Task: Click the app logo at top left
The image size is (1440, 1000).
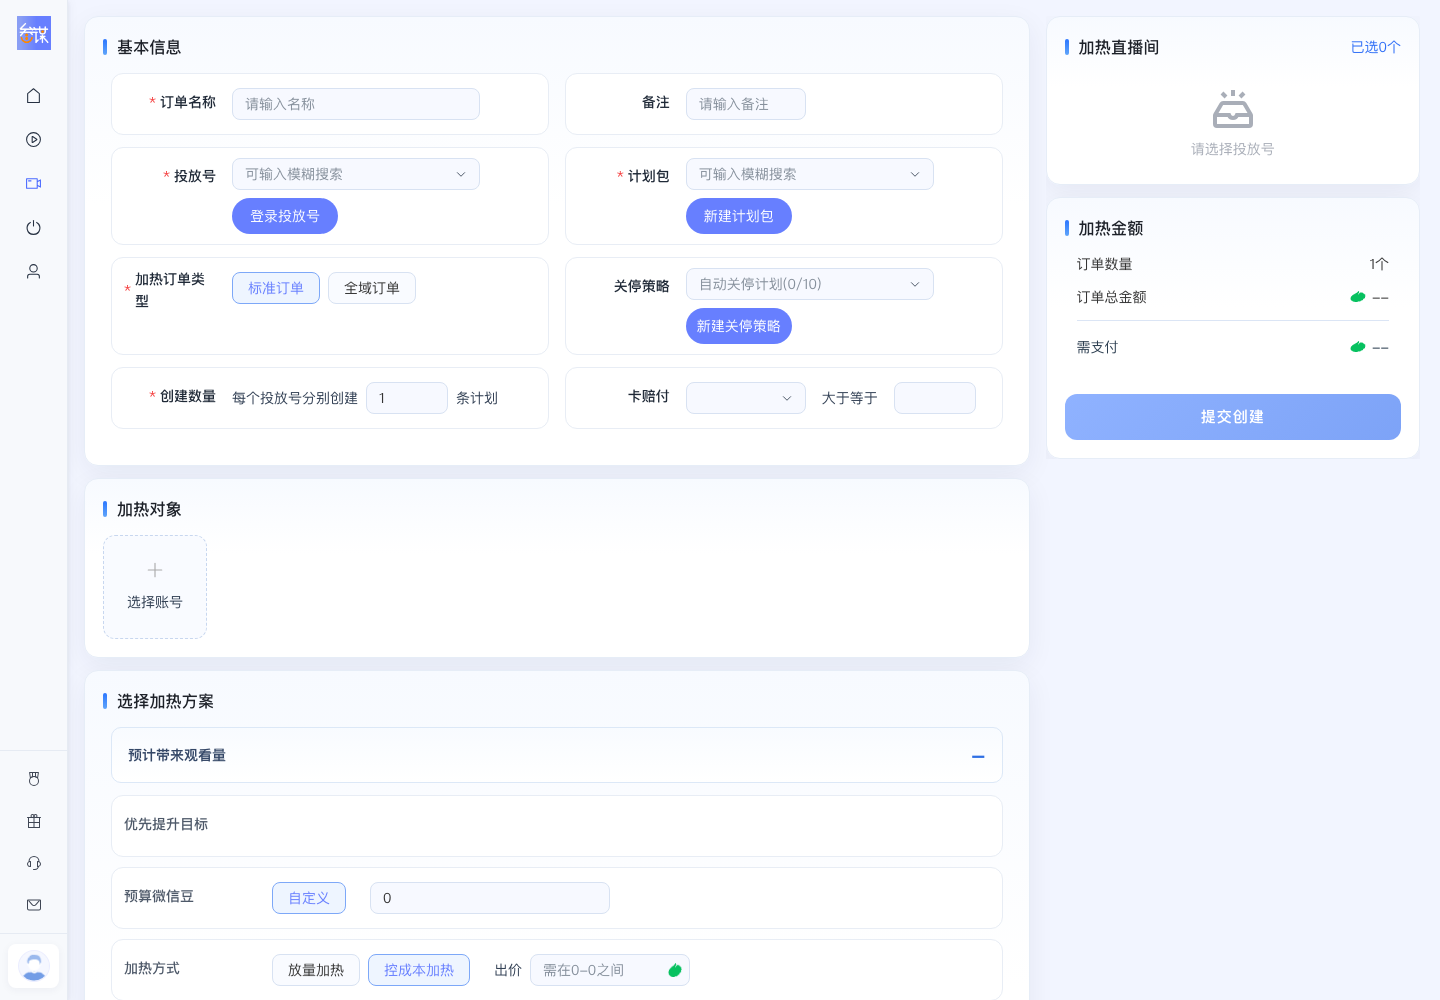Action: tap(34, 33)
